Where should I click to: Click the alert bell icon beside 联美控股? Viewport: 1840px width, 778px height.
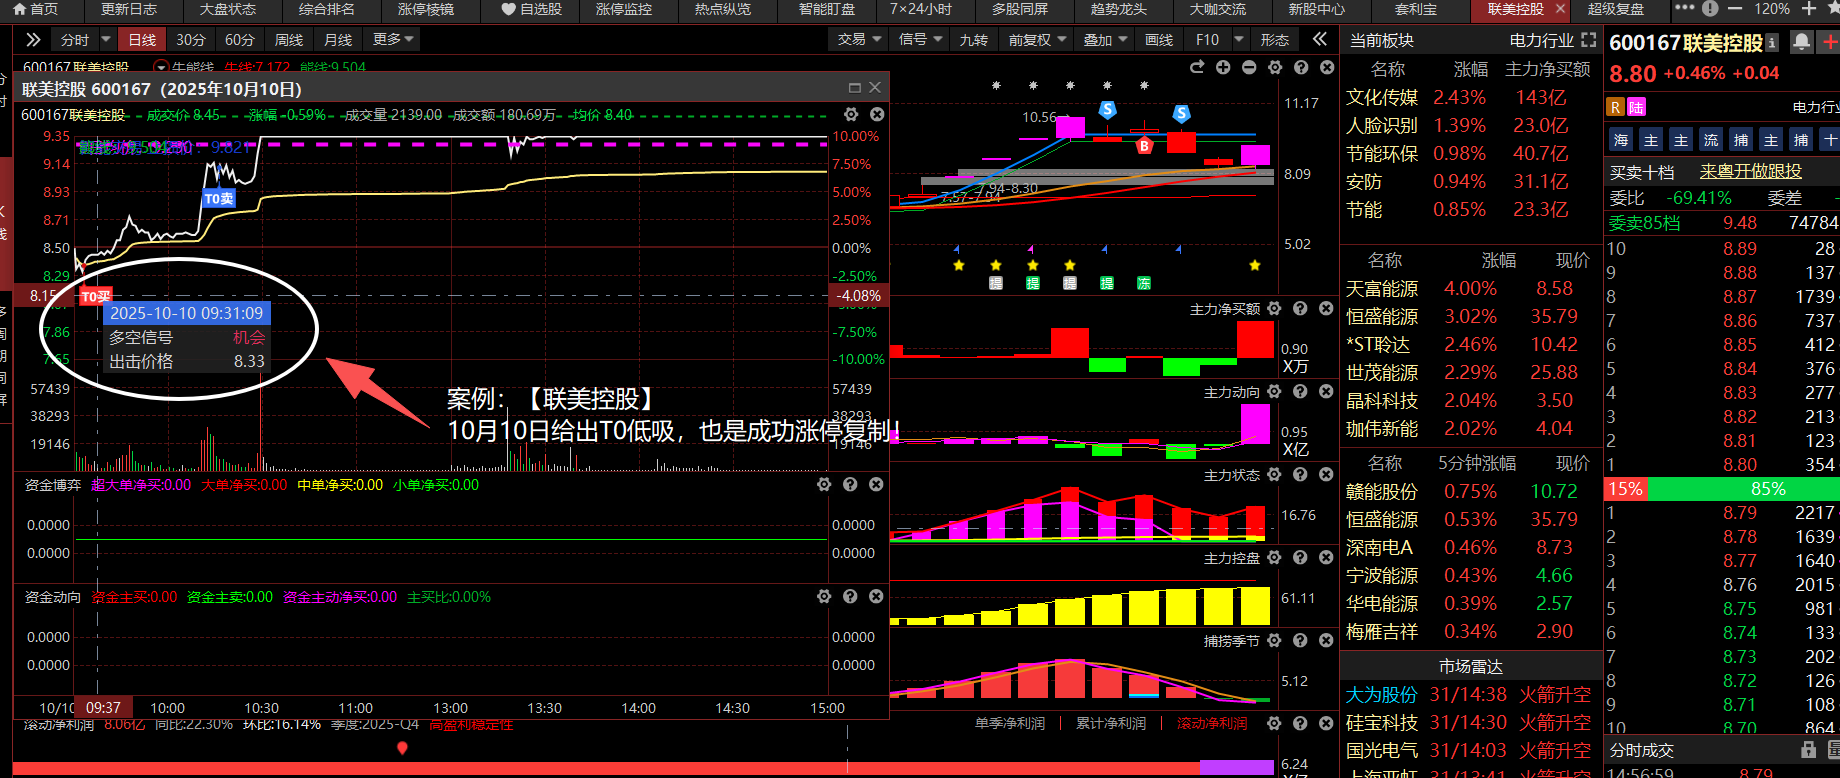point(1801,42)
